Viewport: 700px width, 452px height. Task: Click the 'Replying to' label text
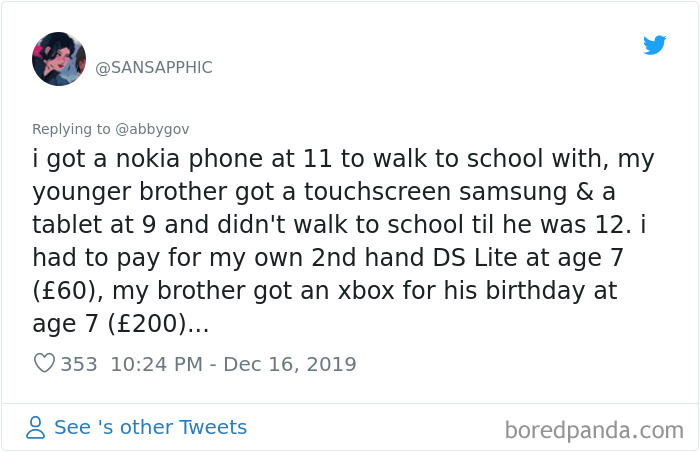click(x=71, y=130)
